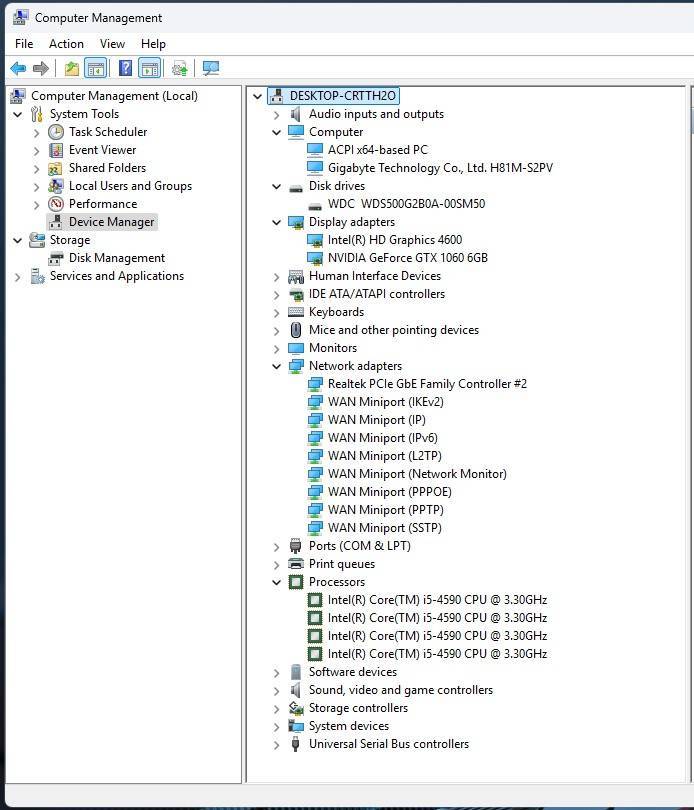
Task: Select Device Manager in the left tree
Action: point(111,222)
